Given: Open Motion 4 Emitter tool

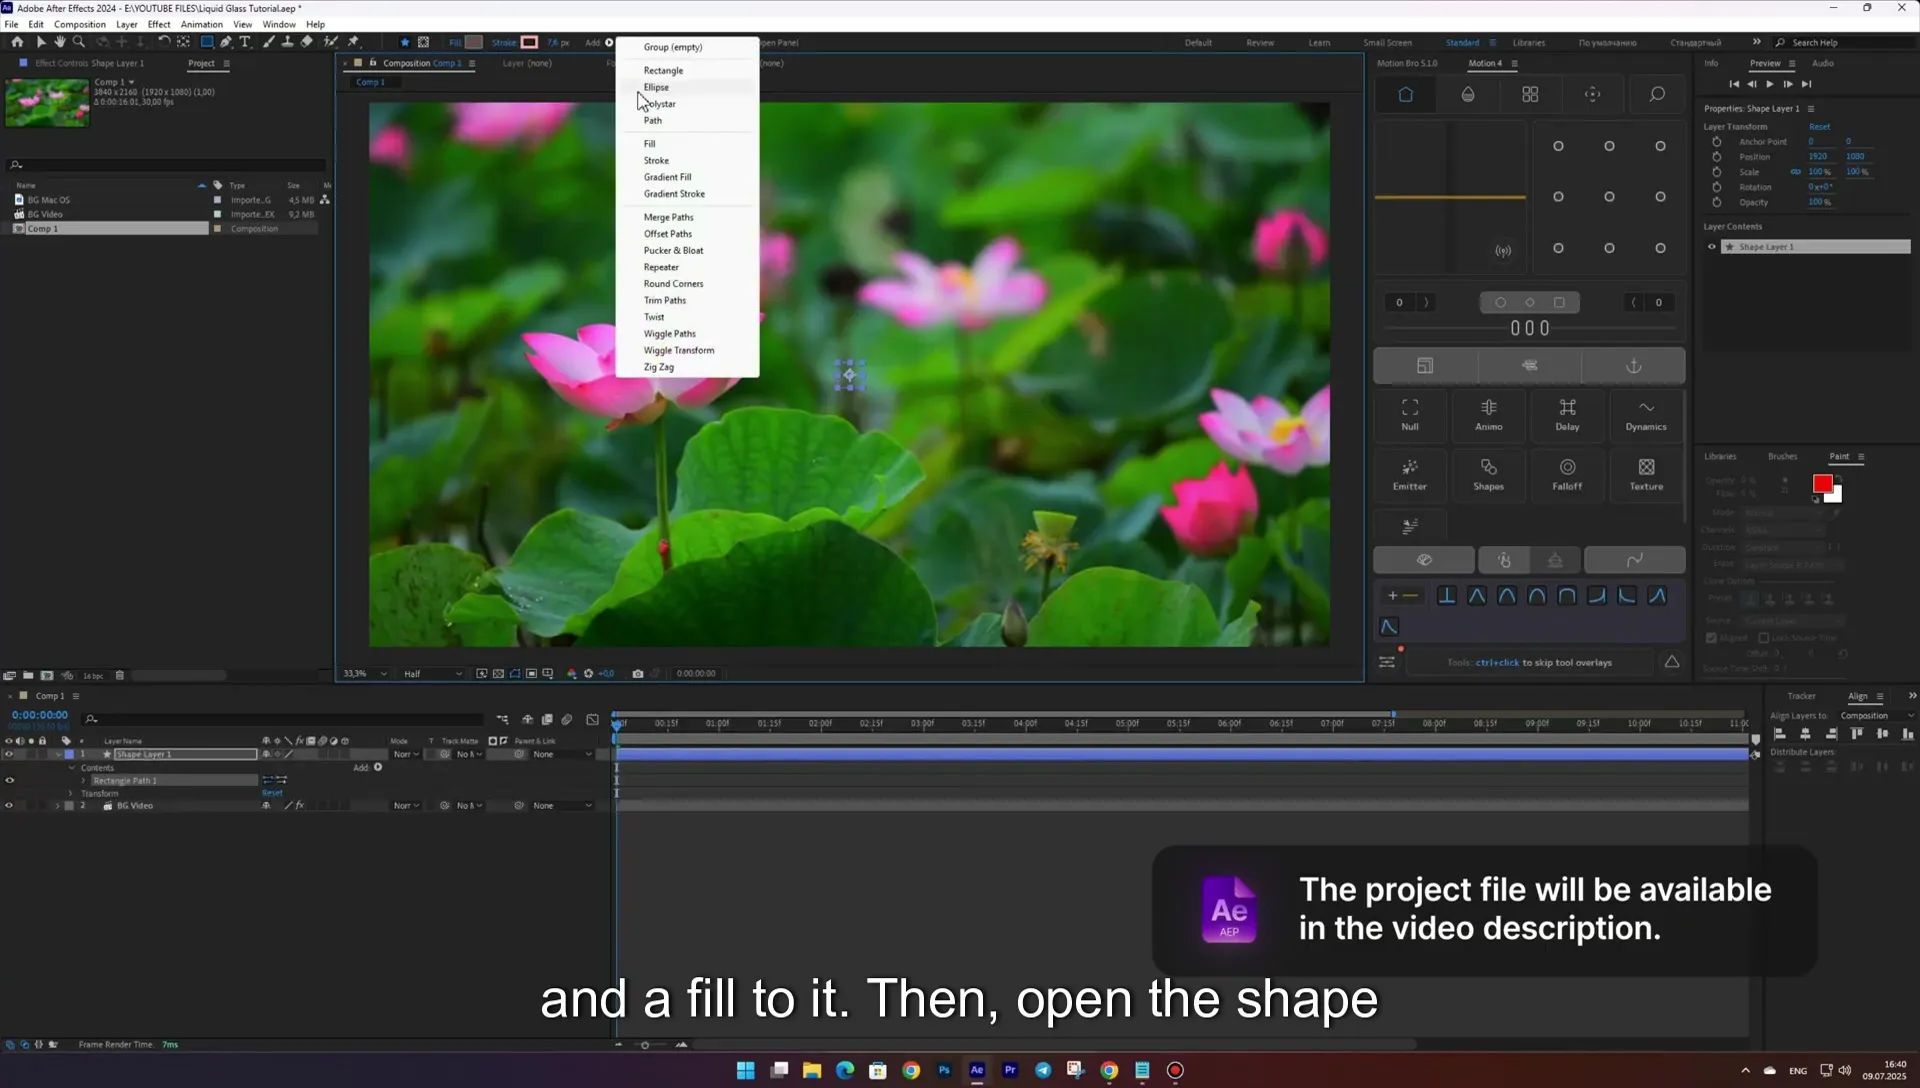Looking at the screenshot, I should tap(1410, 474).
